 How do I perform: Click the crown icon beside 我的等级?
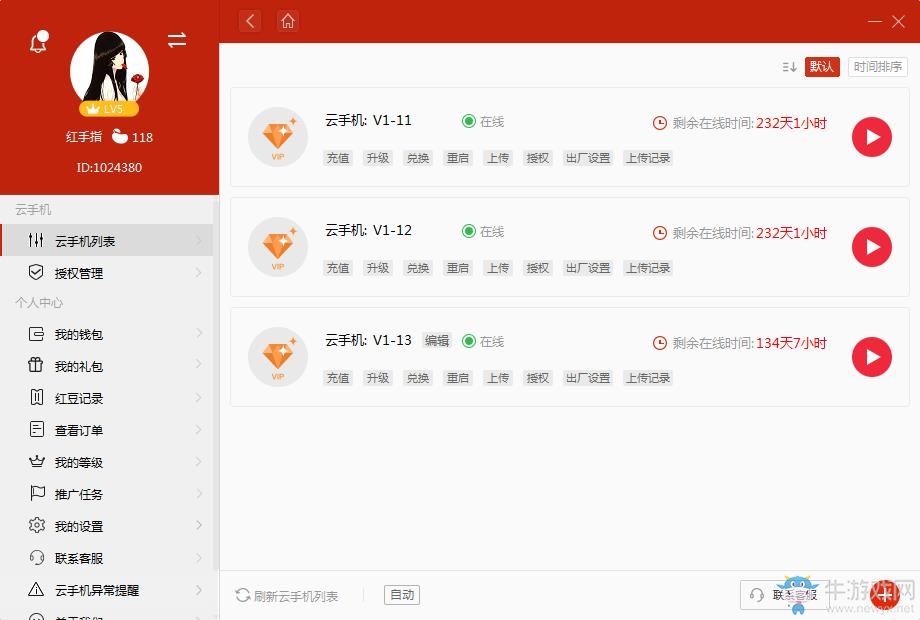pyautogui.click(x=36, y=462)
